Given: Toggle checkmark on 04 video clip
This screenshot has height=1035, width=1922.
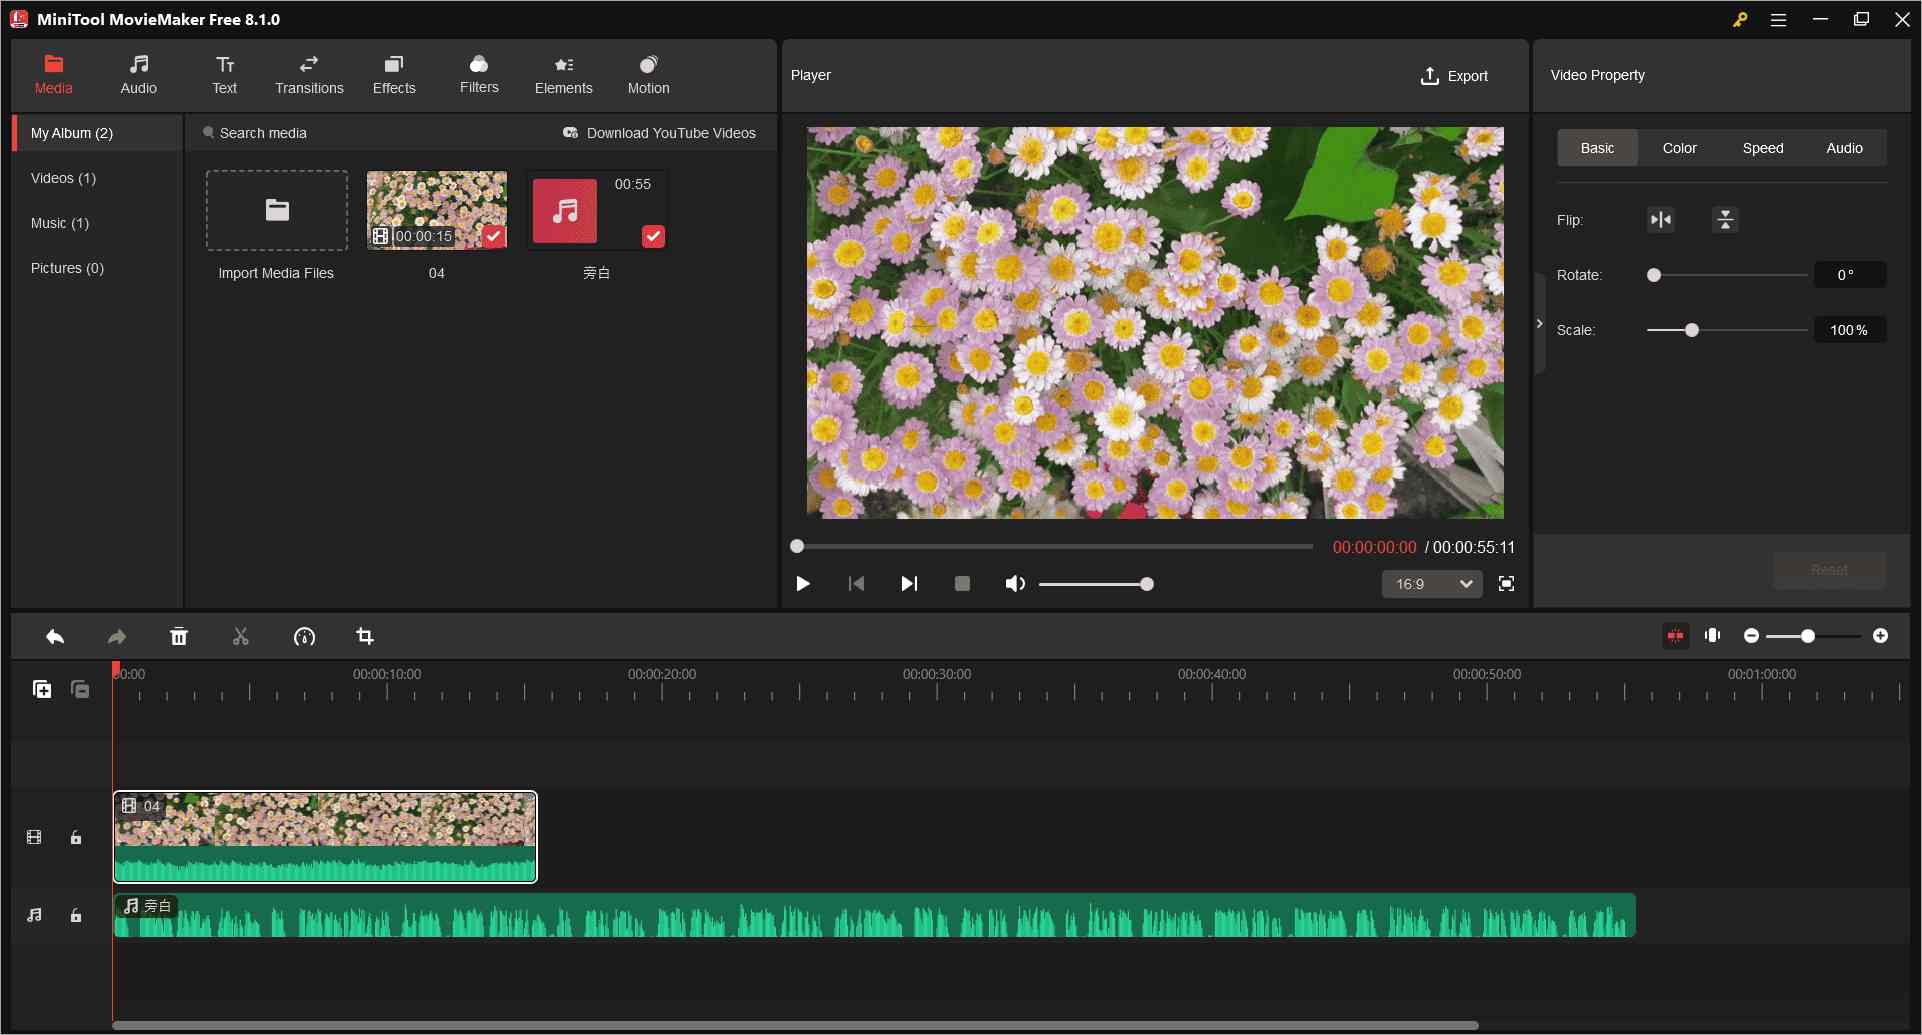Looking at the screenshot, I should (x=494, y=236).
